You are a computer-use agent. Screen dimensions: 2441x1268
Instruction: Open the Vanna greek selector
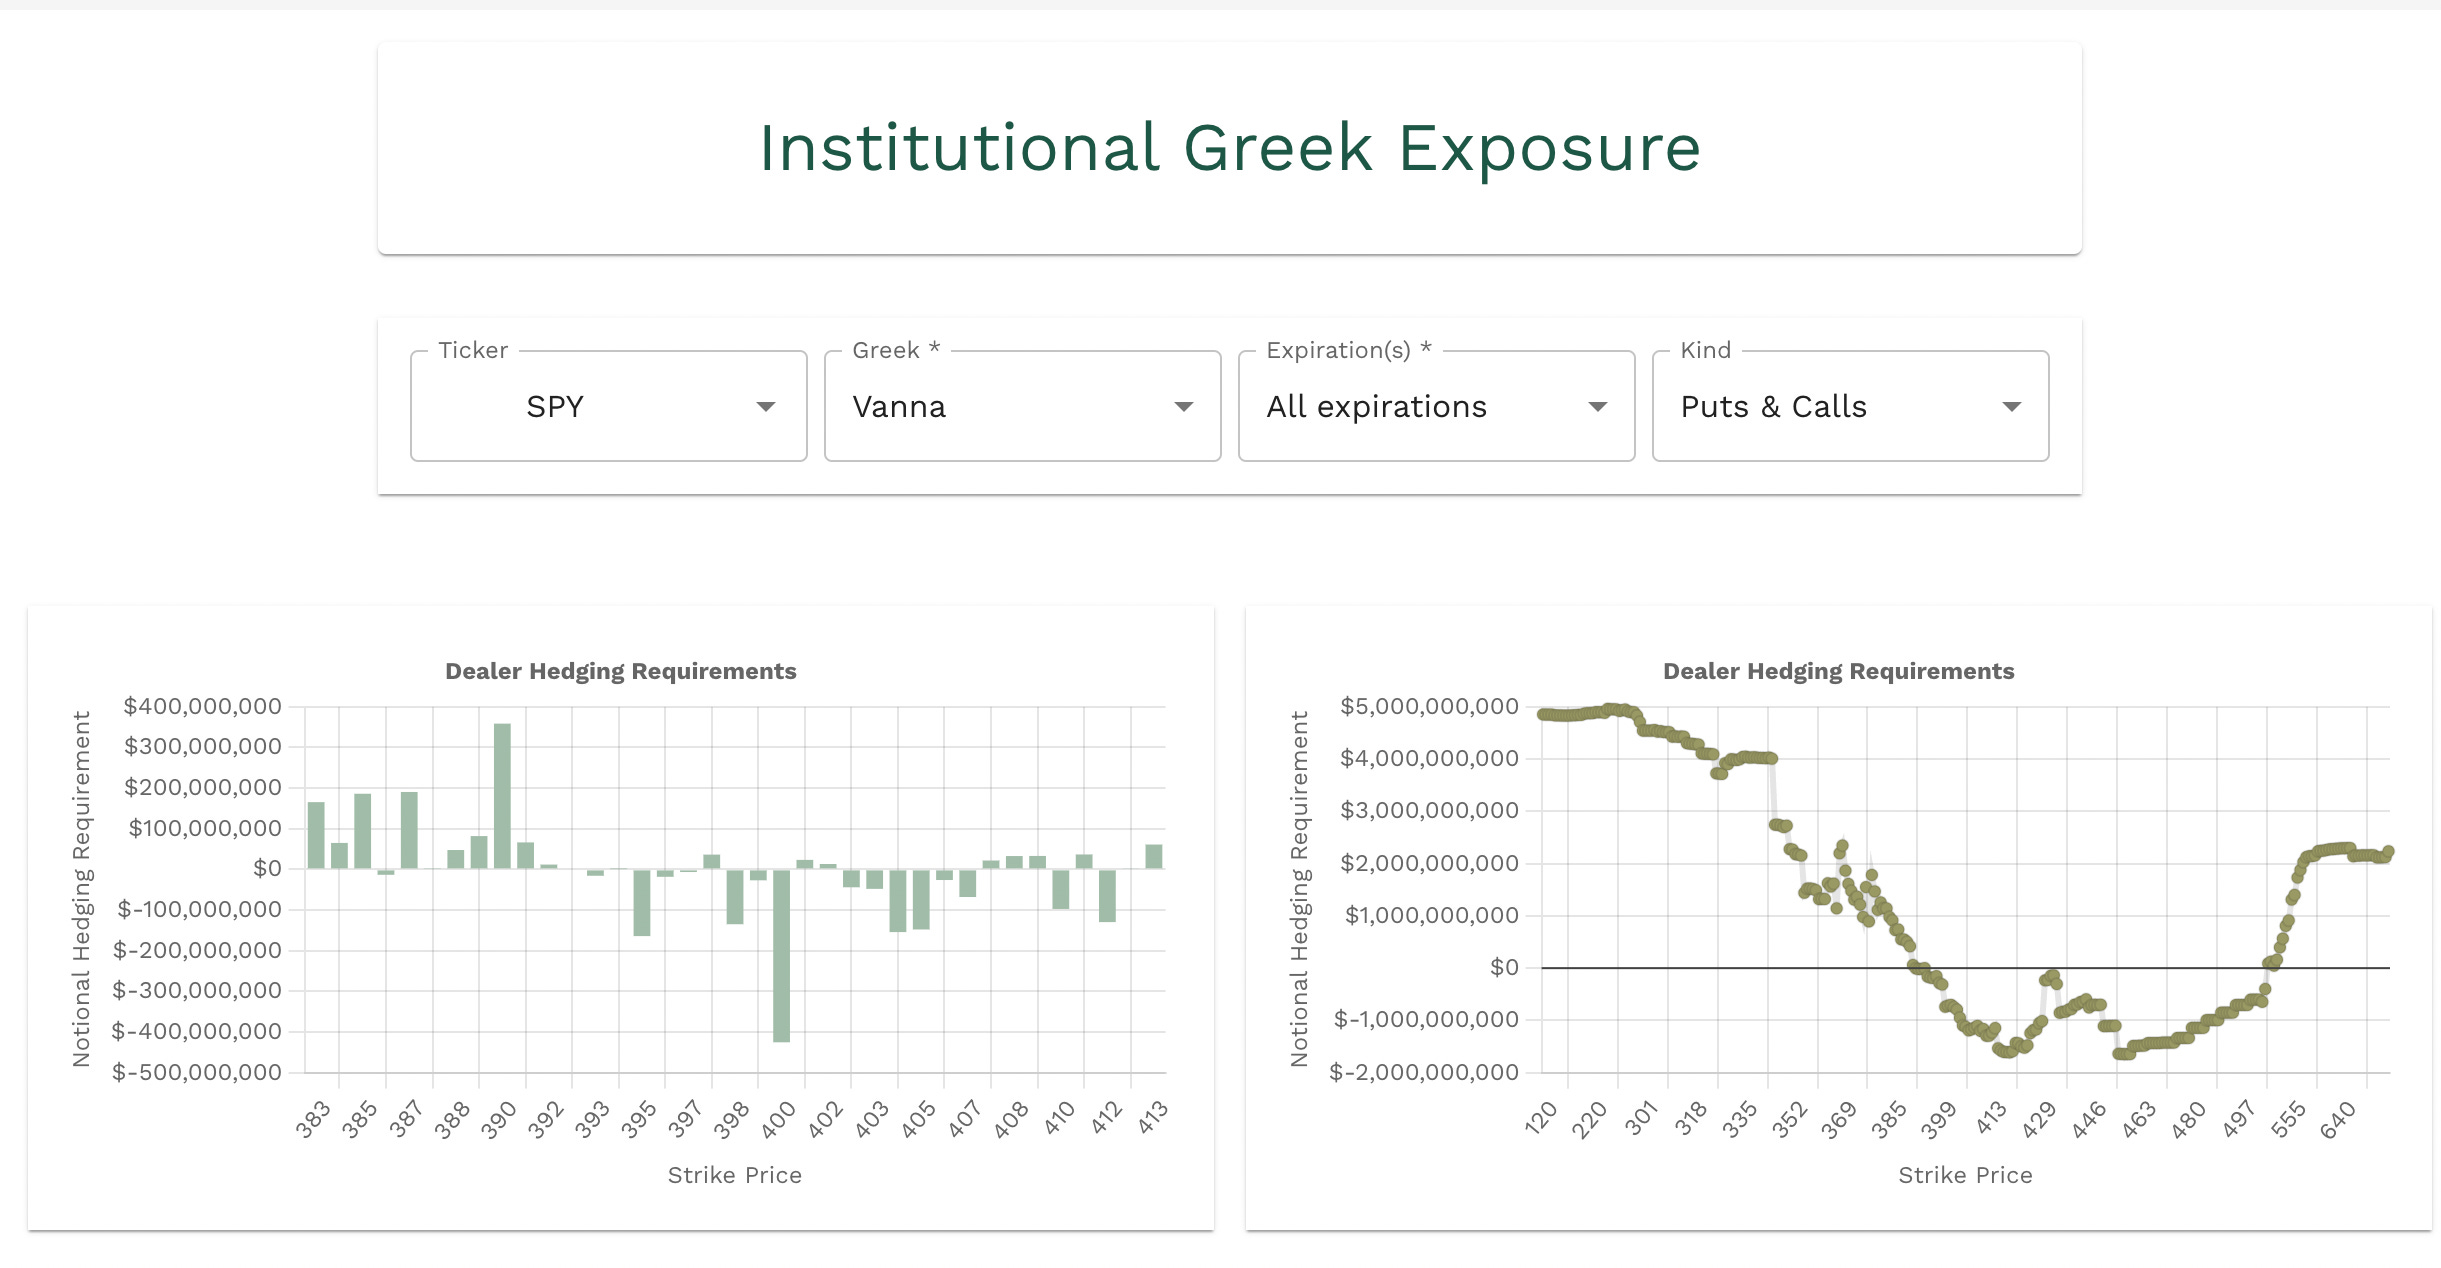click(x=898, y=407)
